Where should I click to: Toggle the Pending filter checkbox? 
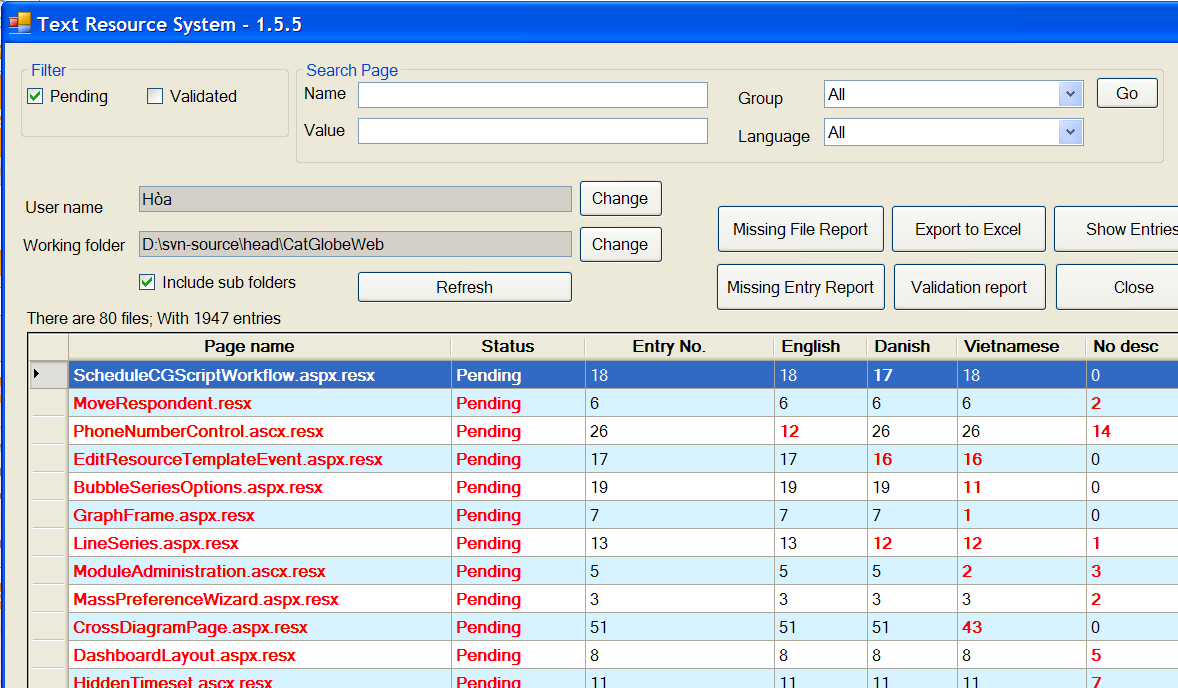[36, 97]
